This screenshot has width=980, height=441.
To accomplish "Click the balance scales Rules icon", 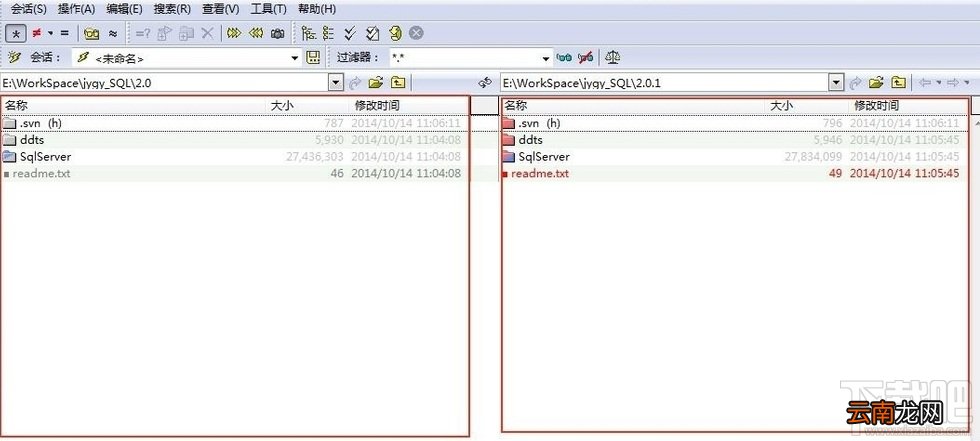I will point(612,58).
